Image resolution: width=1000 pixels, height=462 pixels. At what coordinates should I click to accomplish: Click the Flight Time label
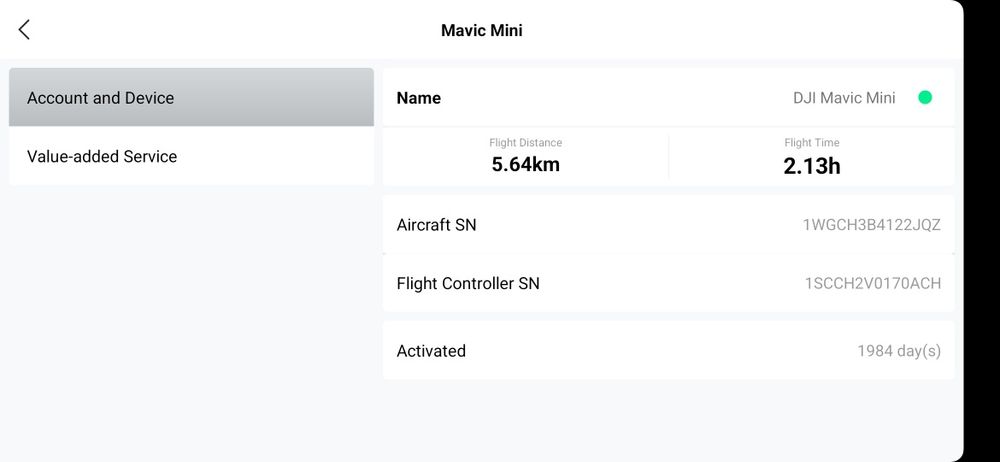click(x=811, y=143)
